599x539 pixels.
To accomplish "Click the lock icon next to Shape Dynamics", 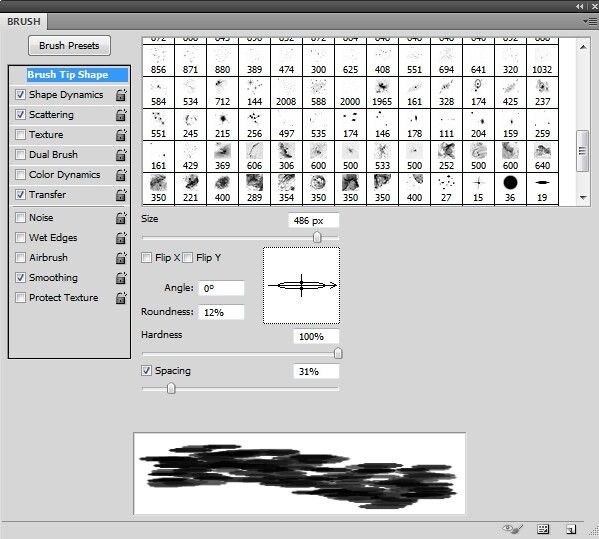I will coord(121,95).
